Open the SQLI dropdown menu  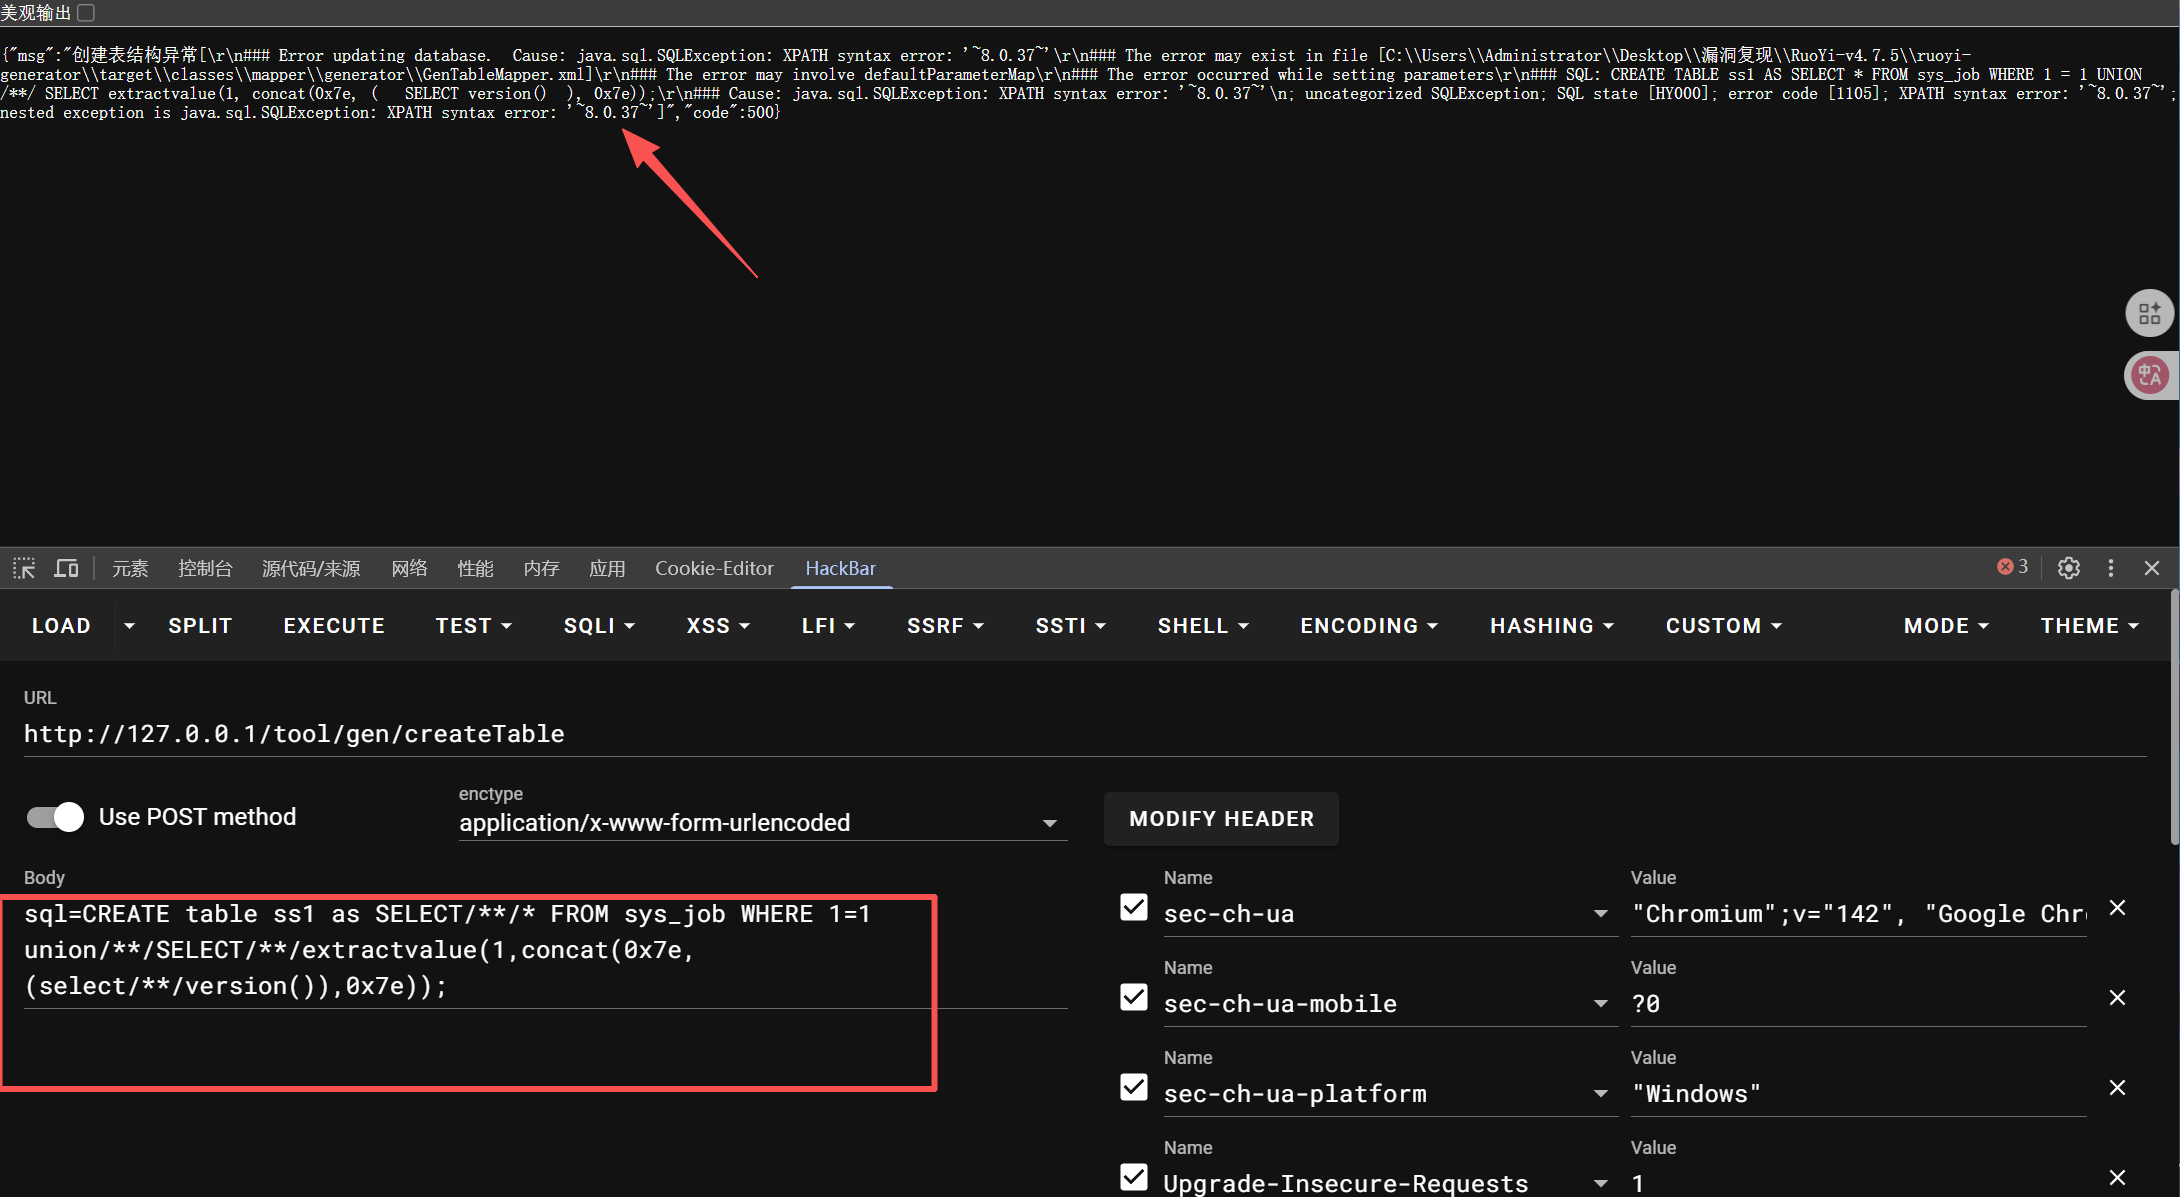click(x=599, y=626)
